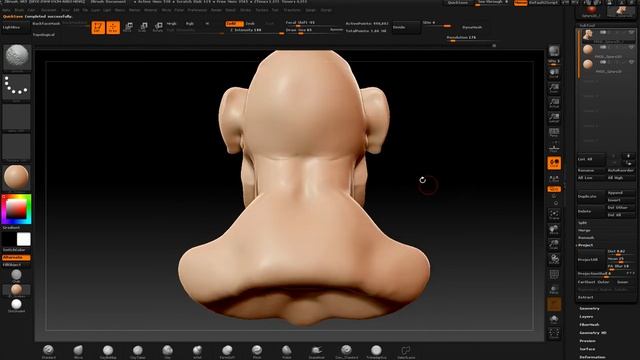Screen dimensions: 640x360
Task: Expand the Layers section
Action: tap(586, 317)
